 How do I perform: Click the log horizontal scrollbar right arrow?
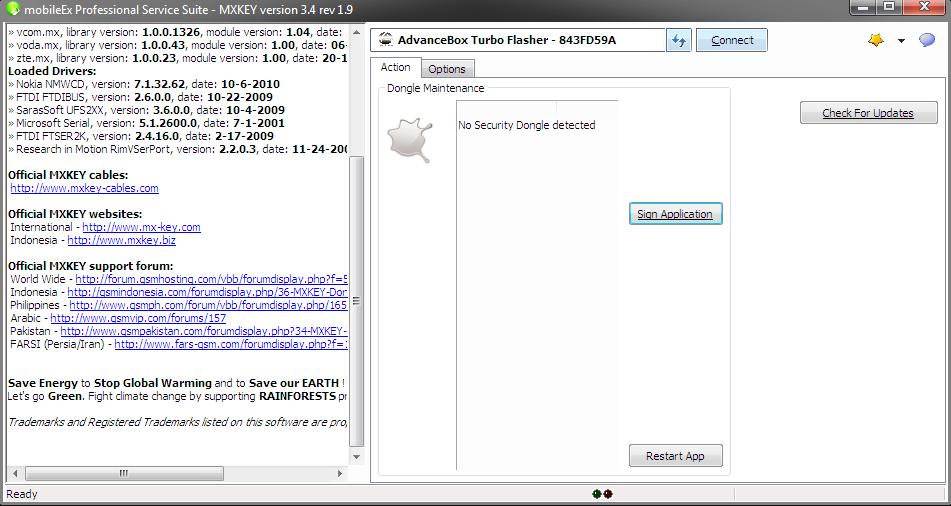point(340,473)
